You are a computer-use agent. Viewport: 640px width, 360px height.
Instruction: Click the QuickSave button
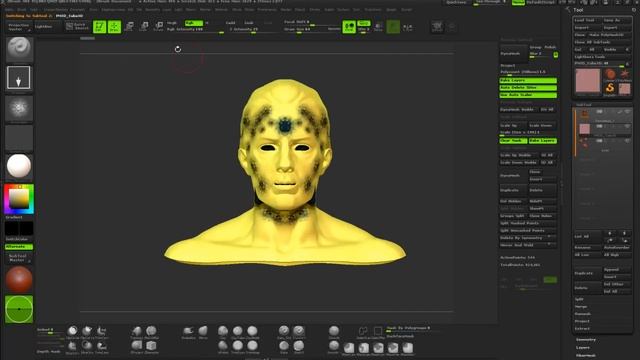pyautogui.click(x=456, y=2)
